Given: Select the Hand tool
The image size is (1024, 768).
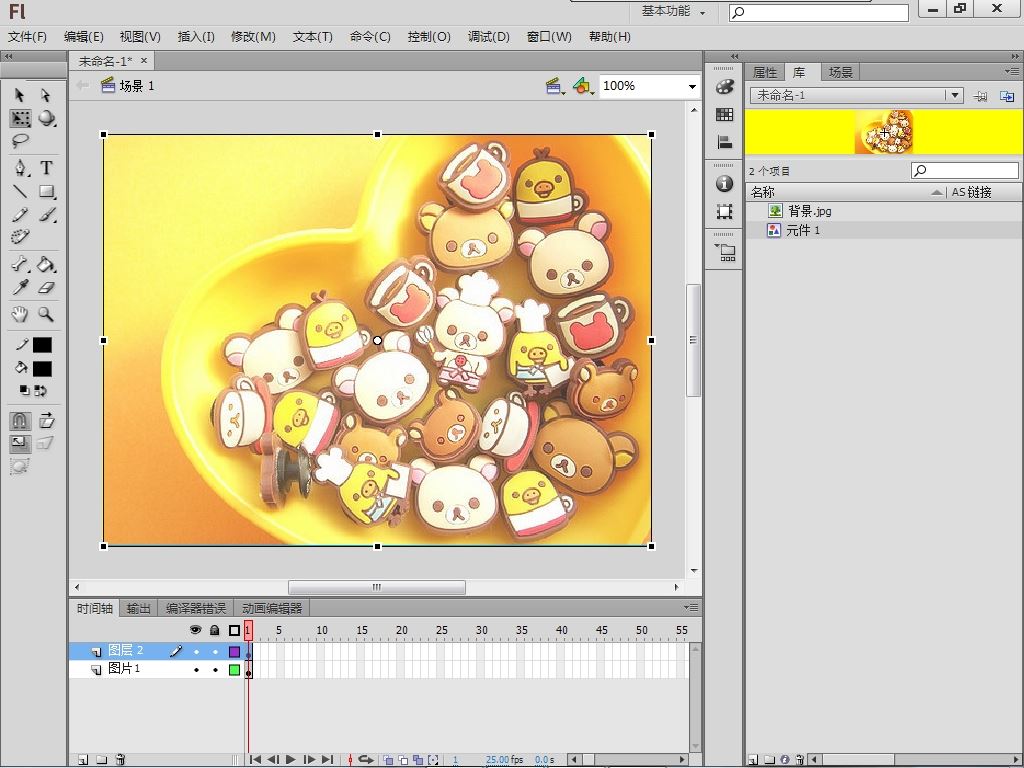Looking at the screenshot, I should 20,314.
